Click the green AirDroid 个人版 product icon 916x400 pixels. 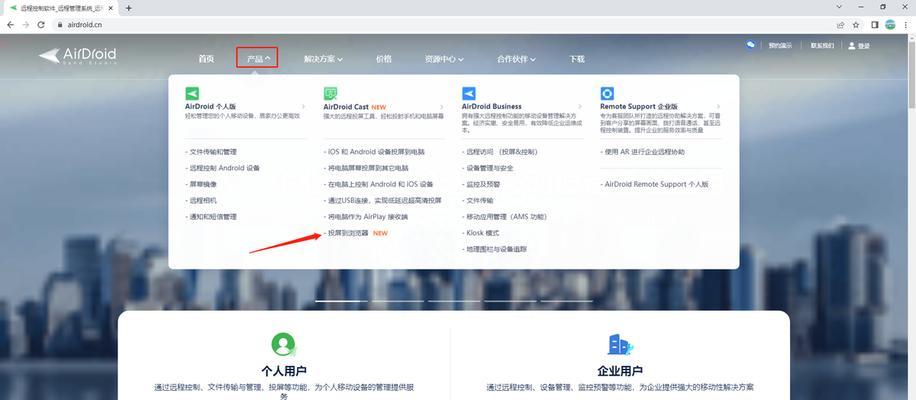[x=192, y=93]
